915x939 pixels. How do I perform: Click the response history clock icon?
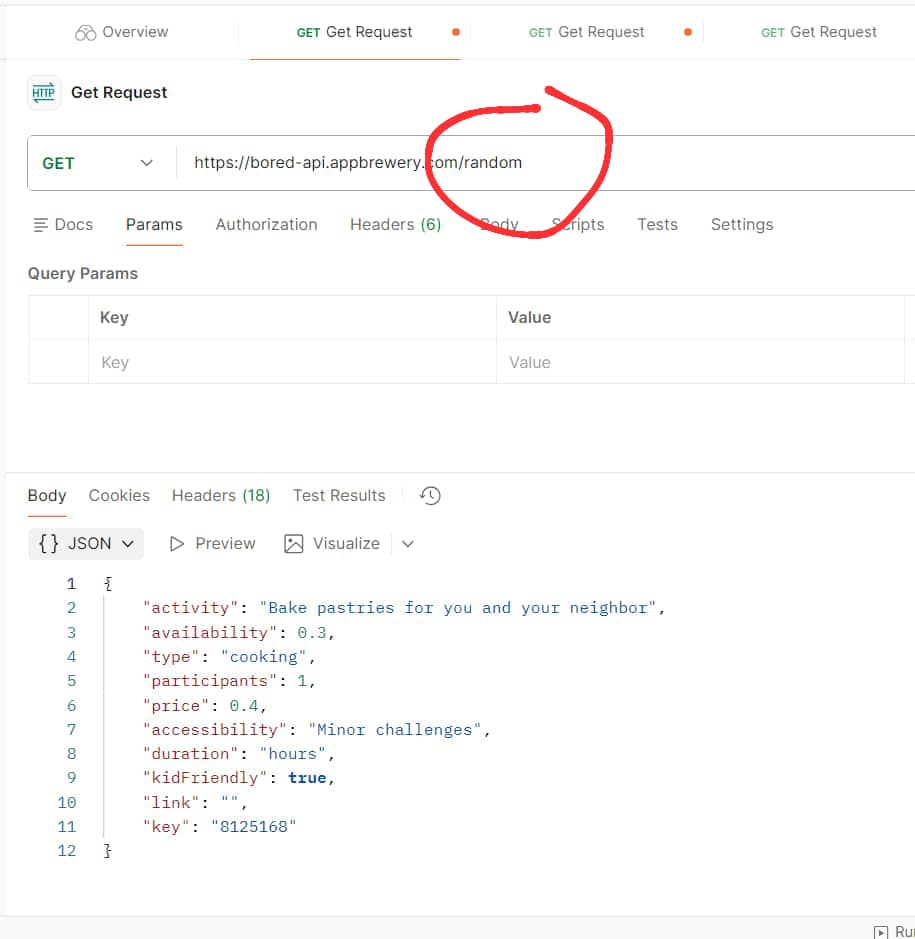(429, 495)
